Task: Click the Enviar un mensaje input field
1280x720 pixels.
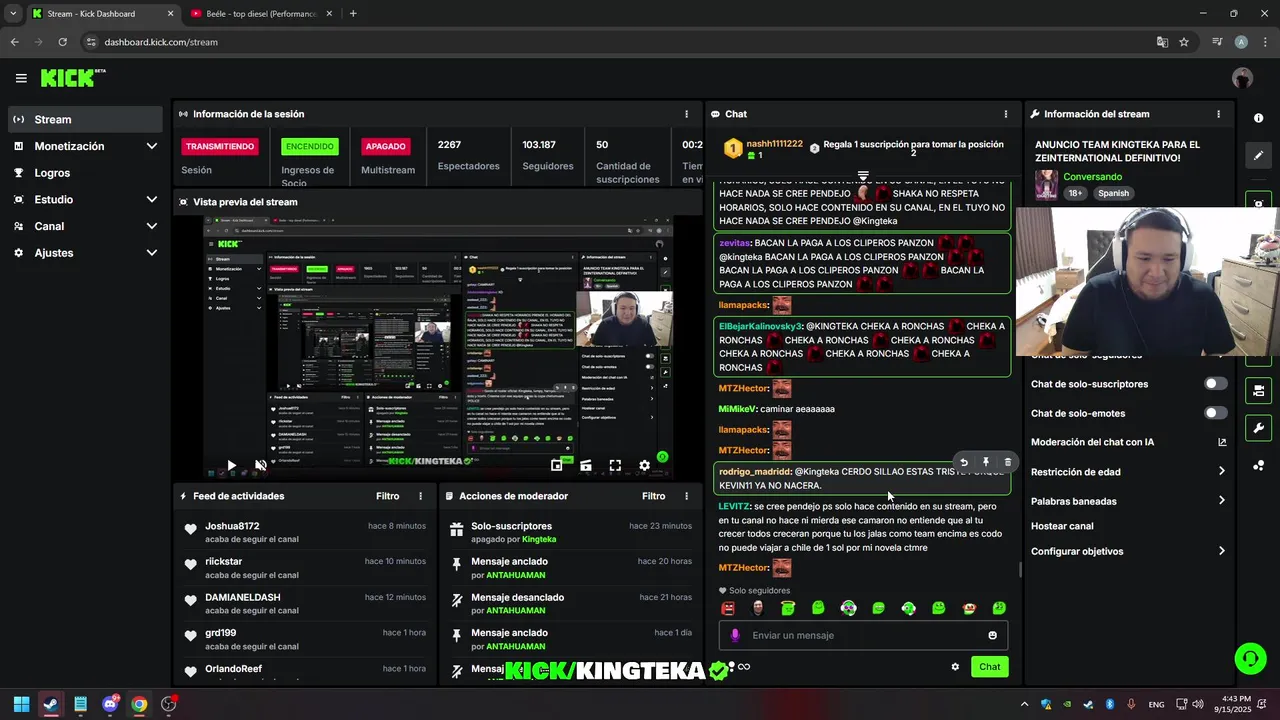Action: (x=863, y=635)
